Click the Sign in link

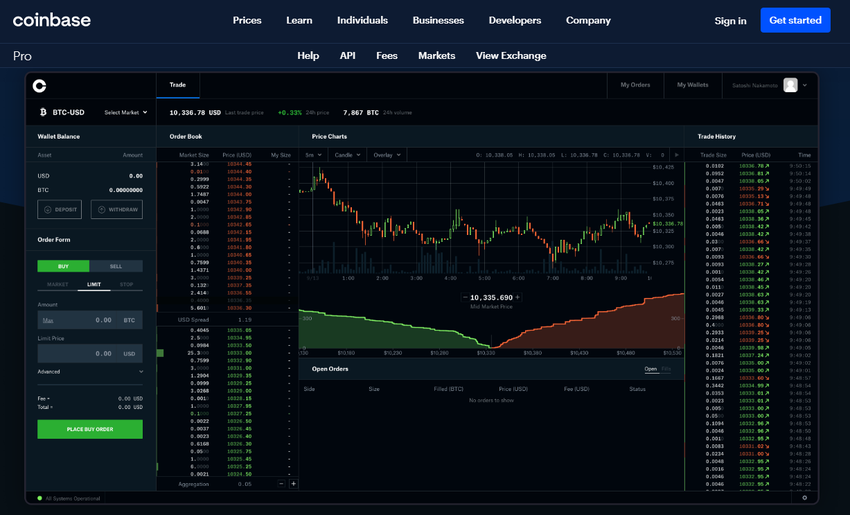(x=730, y=21)
